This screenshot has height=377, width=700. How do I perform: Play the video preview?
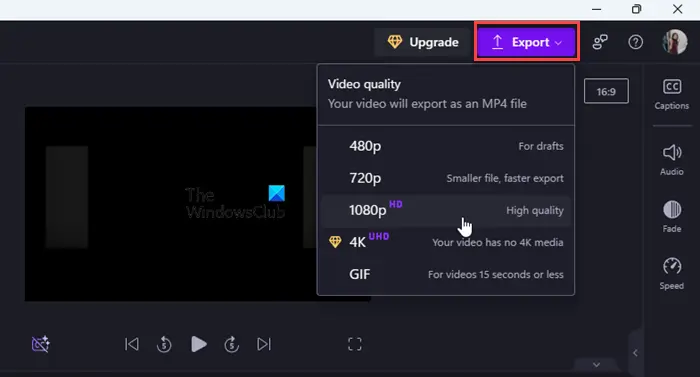pyautogui.click(x=199, y=344)
